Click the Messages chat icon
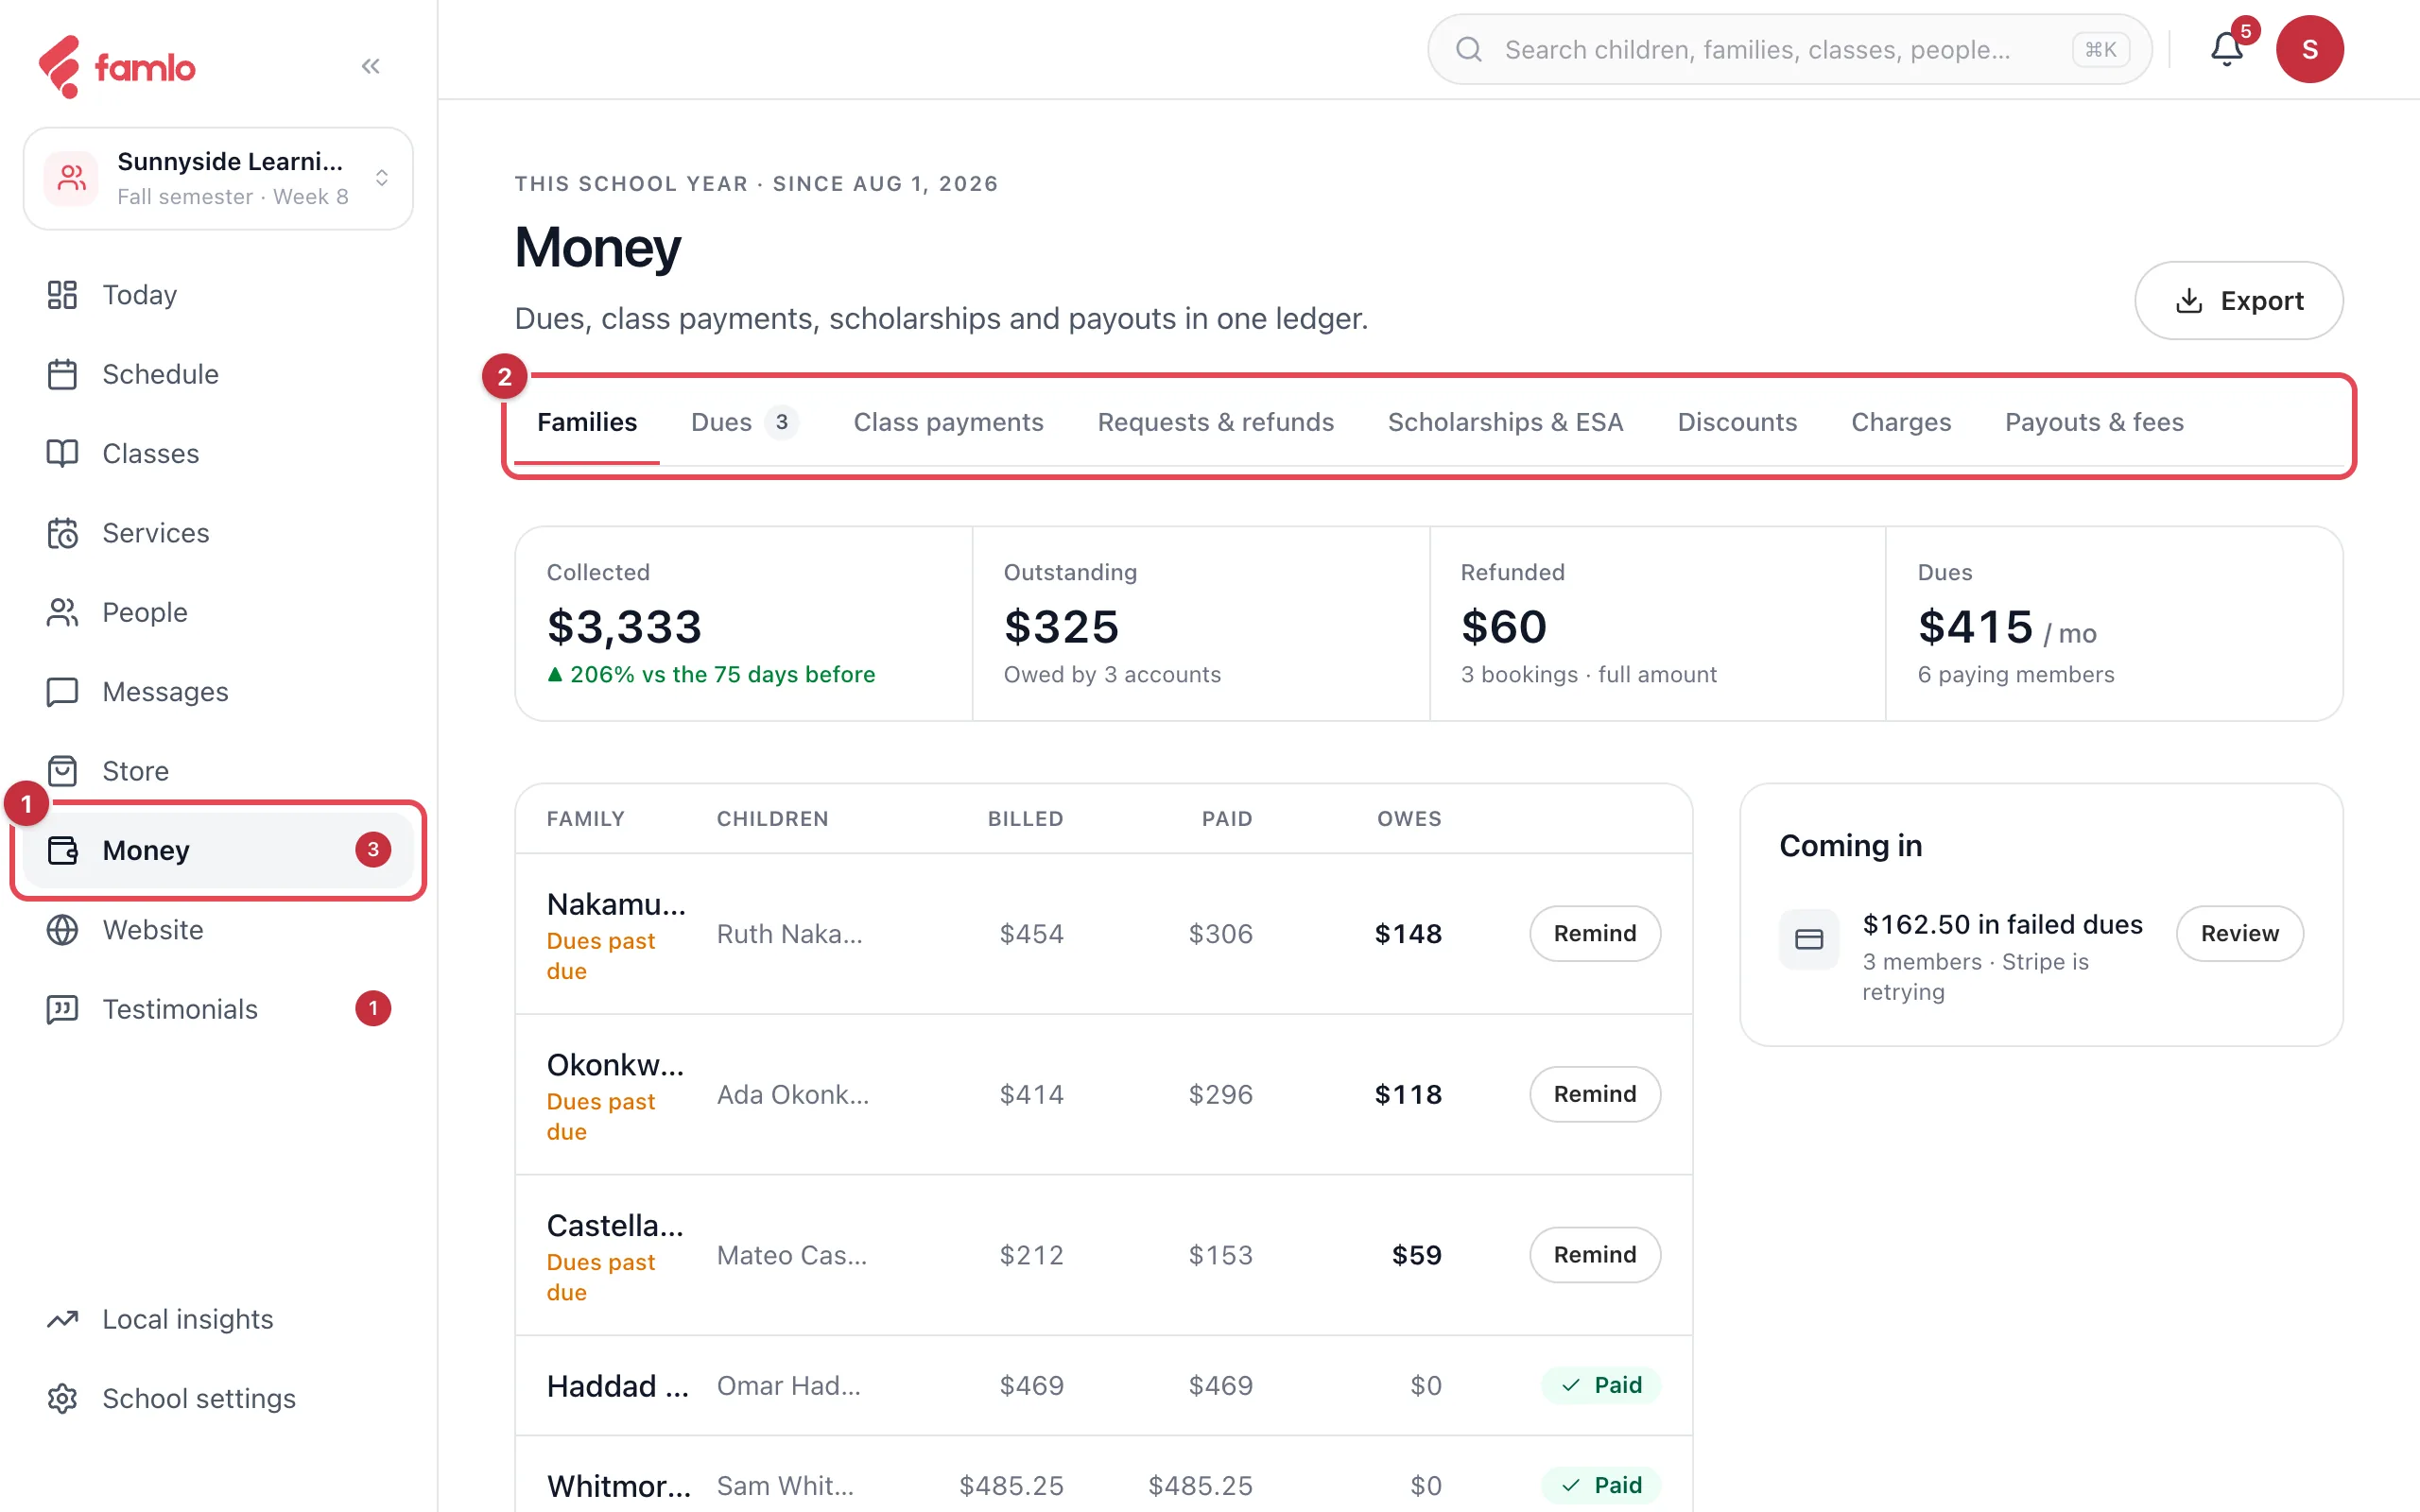 click(62, 691)
